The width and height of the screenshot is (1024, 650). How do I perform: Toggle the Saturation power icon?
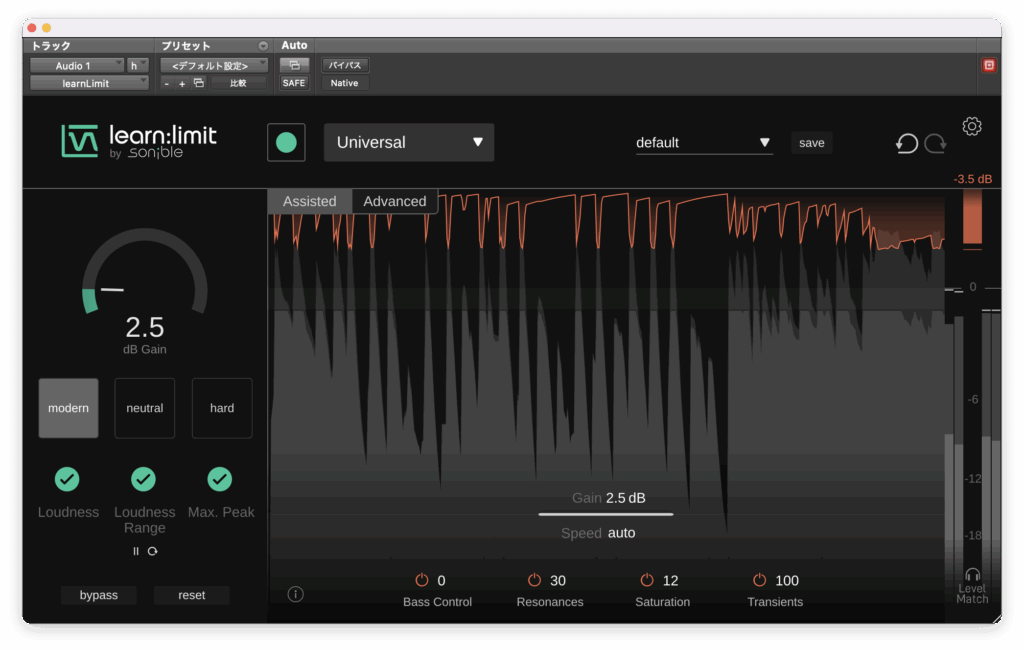pos(647,579)
